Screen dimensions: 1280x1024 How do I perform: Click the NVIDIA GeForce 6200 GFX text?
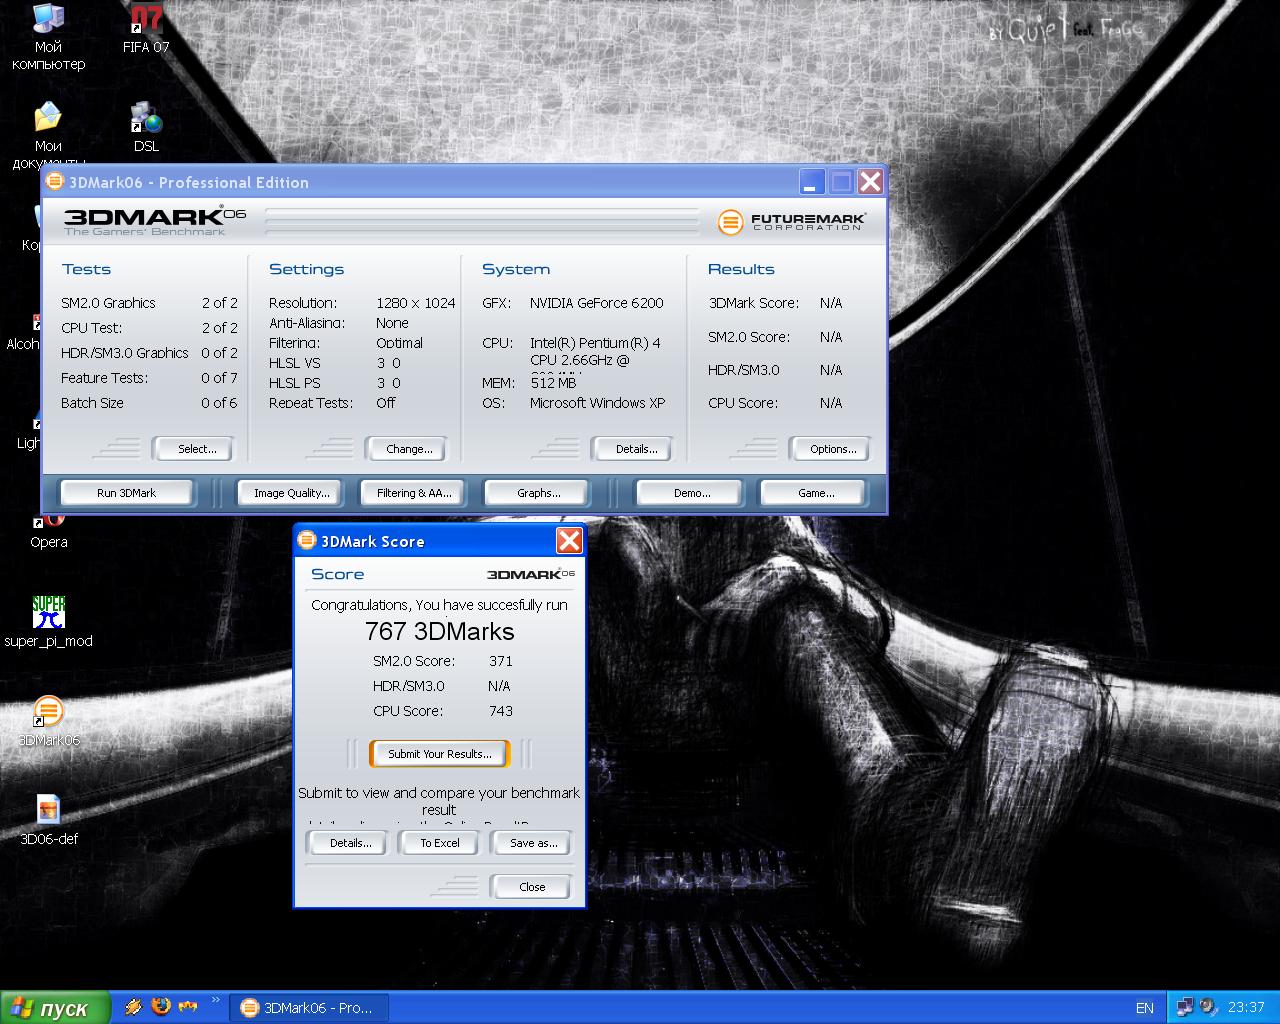click(596, 303)
